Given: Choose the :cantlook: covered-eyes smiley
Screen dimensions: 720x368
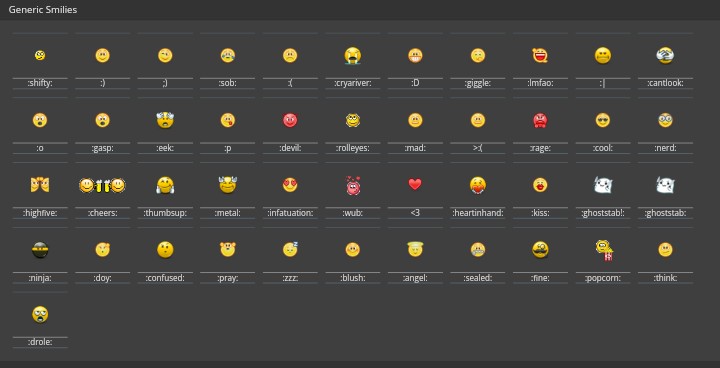Looking at the screenshot, I should (x=665, y=56).
